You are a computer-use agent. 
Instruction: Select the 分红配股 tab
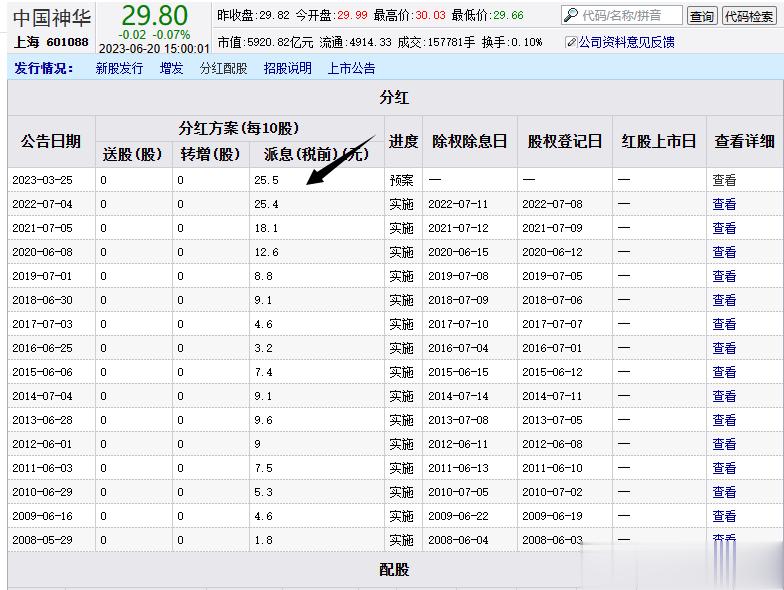tap(224, 68)
